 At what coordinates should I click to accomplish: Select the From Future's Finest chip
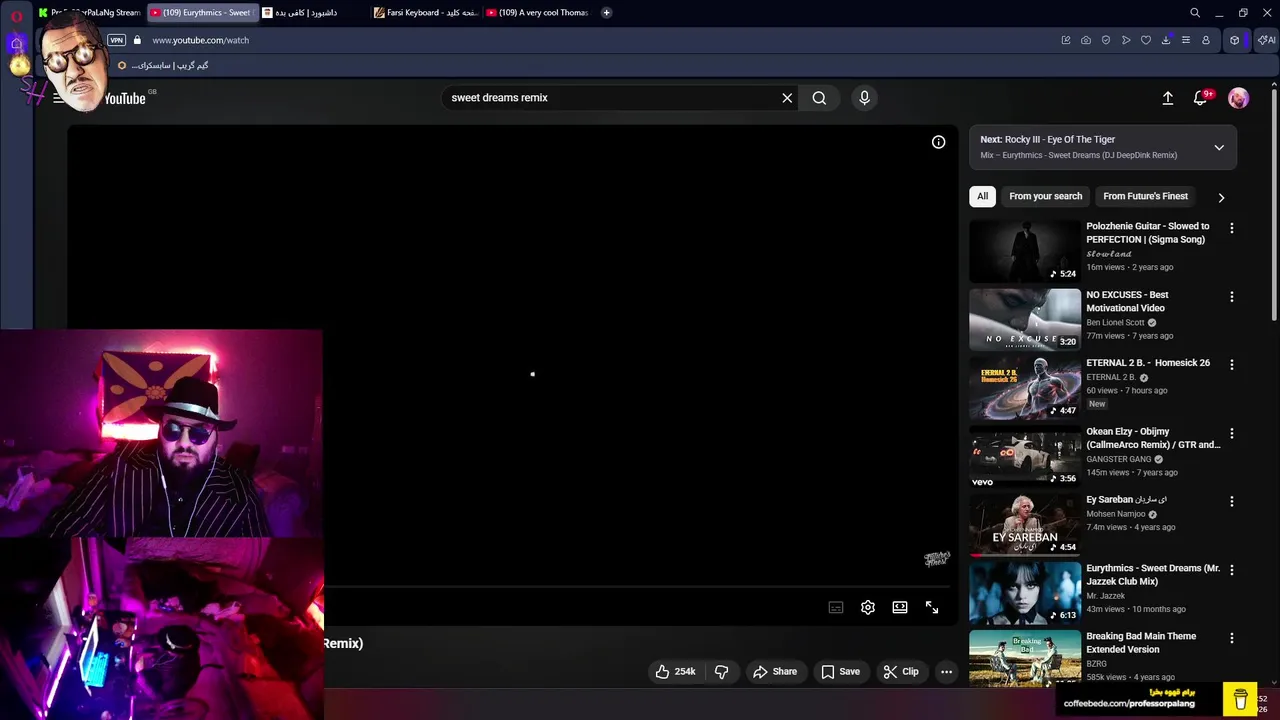[1145, 196]
